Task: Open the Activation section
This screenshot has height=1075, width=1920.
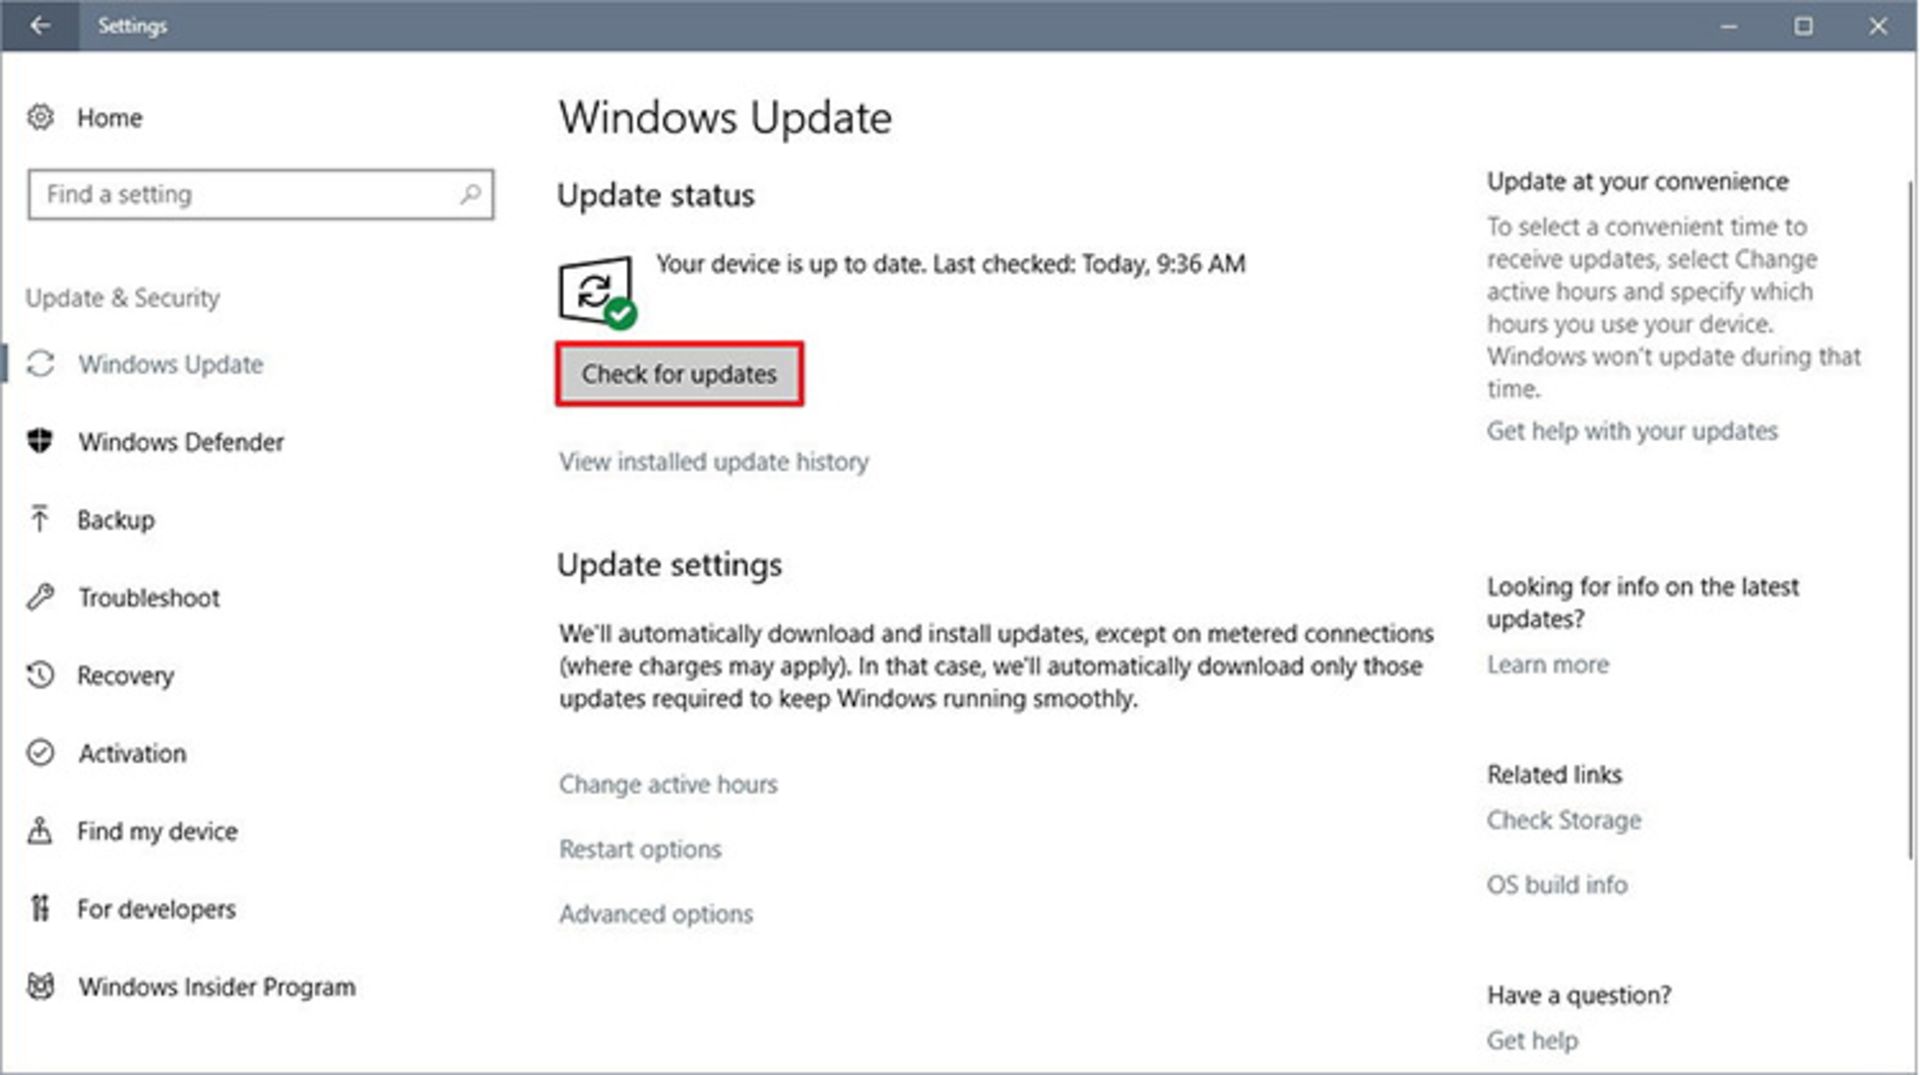Action: click(x=132, y=753)
